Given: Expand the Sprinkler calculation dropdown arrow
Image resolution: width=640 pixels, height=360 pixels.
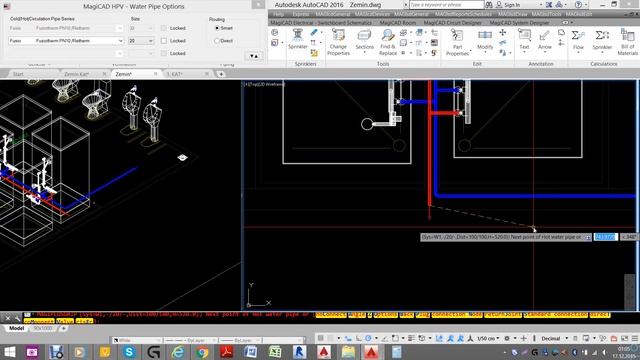Looking at the screenshot, I should (x=602, y=53).
